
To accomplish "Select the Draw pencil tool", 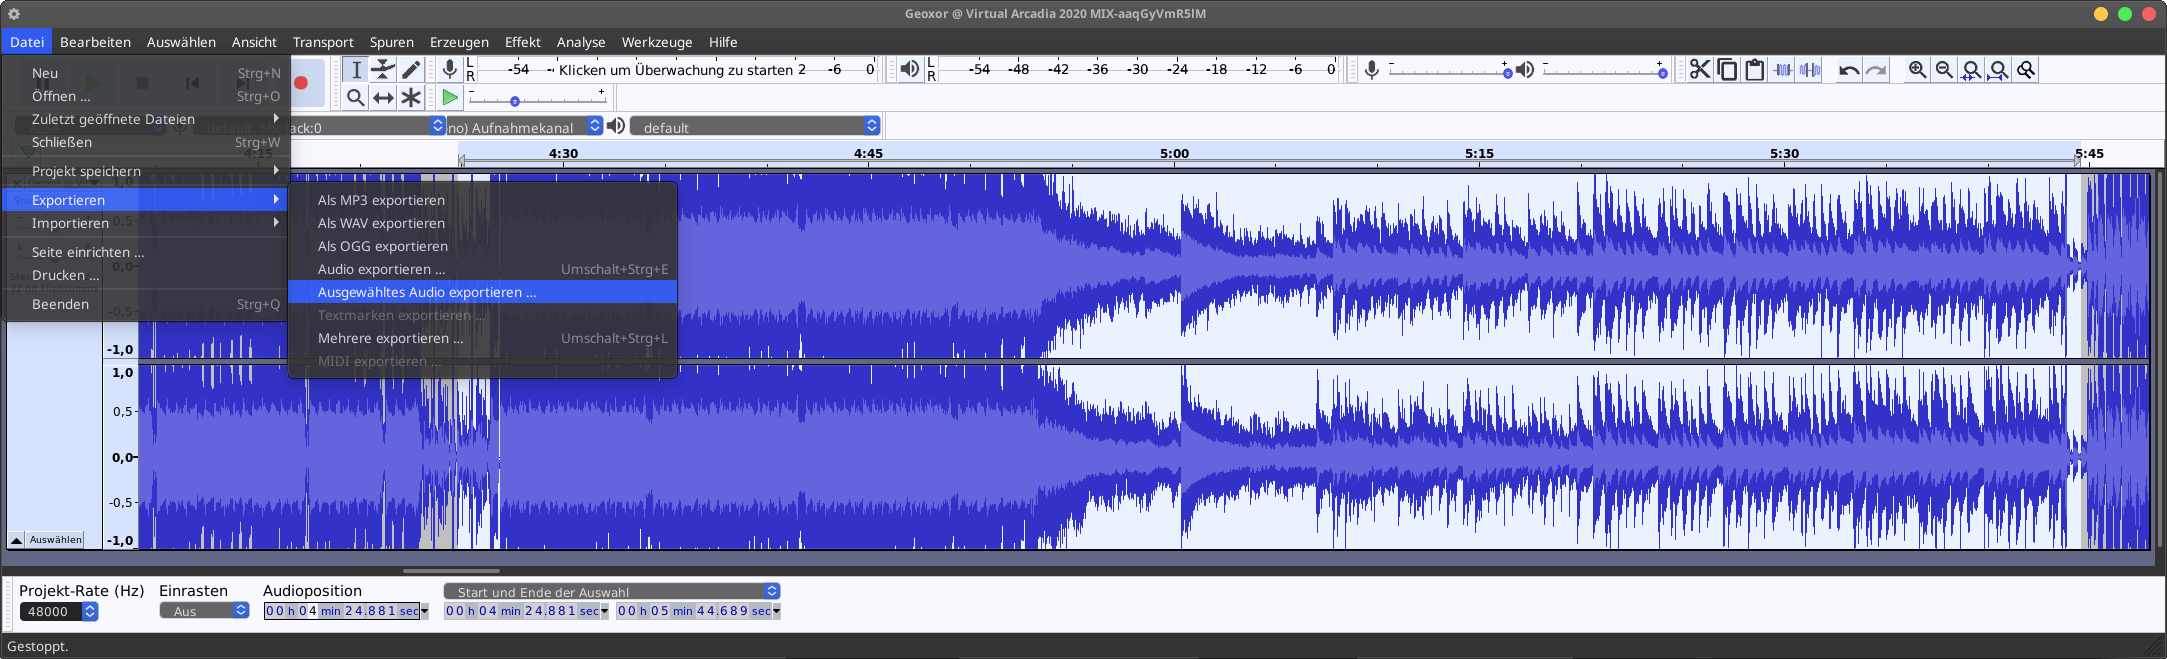I will 411,69.
